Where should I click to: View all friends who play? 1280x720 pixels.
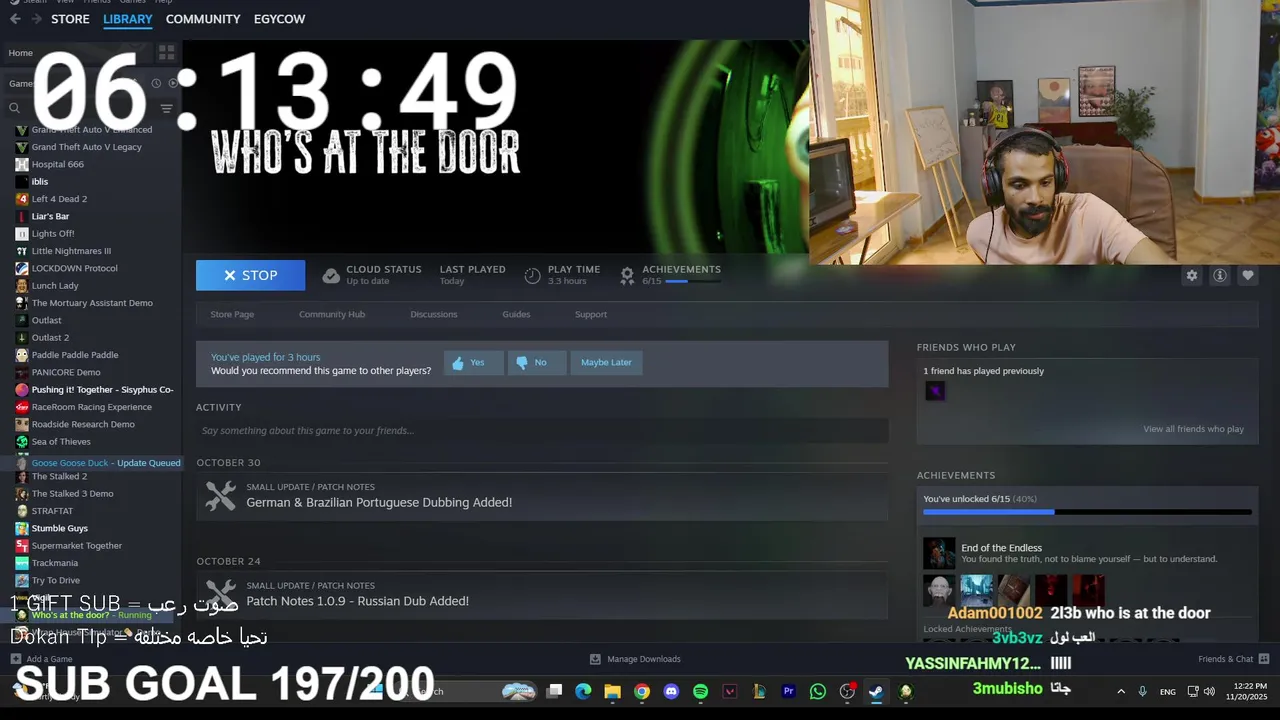tap(1193, 429)
